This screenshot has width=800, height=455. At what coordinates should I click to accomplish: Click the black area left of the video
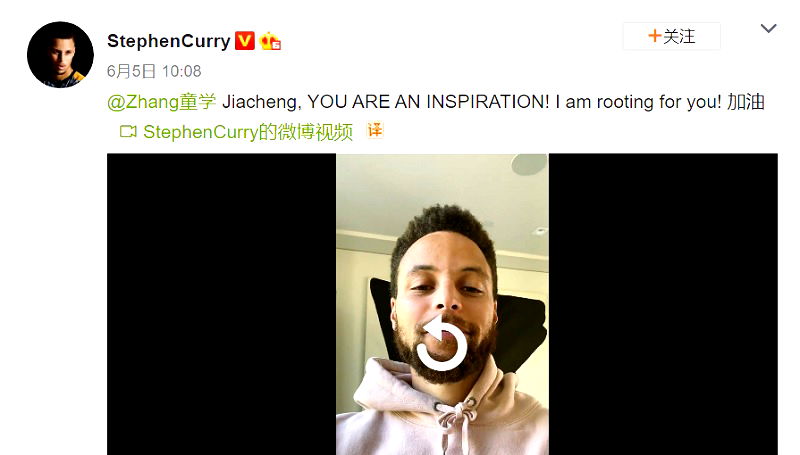click(221, 304)
